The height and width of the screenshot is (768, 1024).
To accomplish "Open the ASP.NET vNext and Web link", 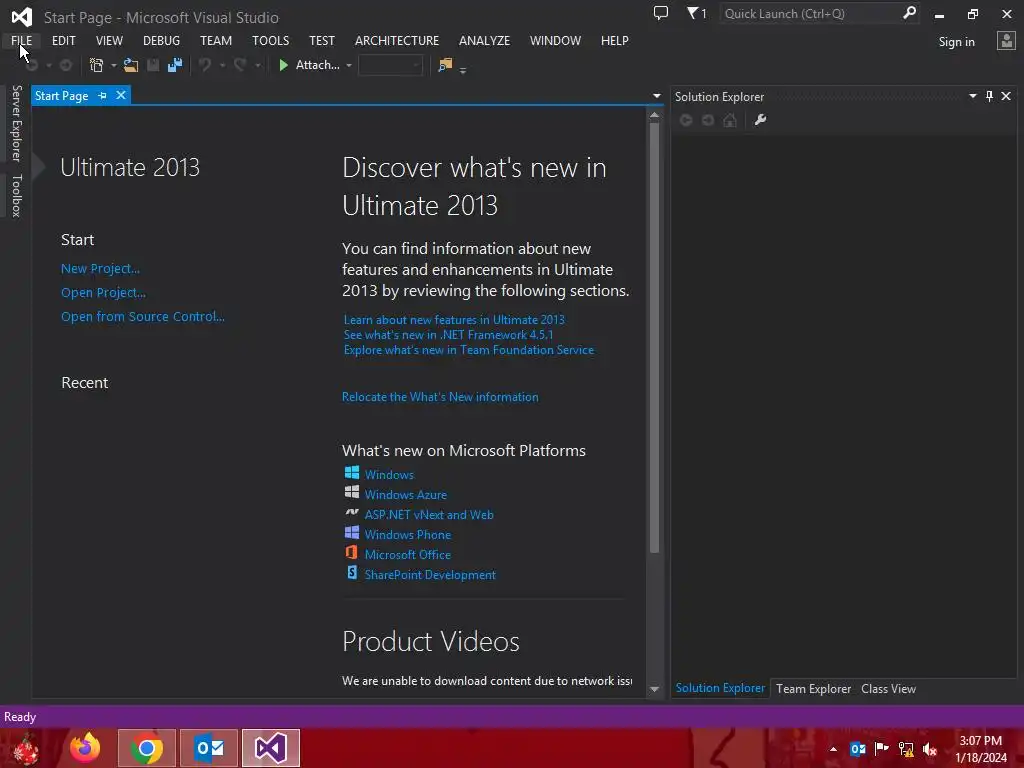I will point(428,515).
